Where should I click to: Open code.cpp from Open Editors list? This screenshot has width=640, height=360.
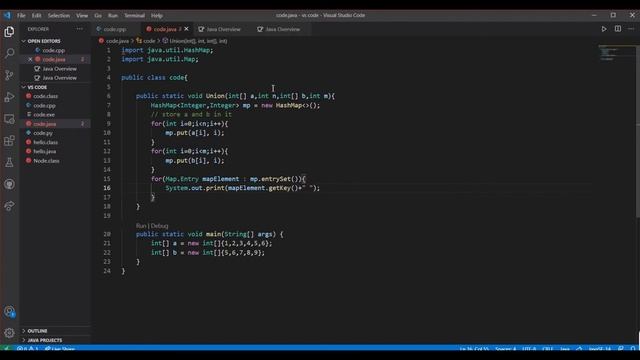[x=53, y=51]
